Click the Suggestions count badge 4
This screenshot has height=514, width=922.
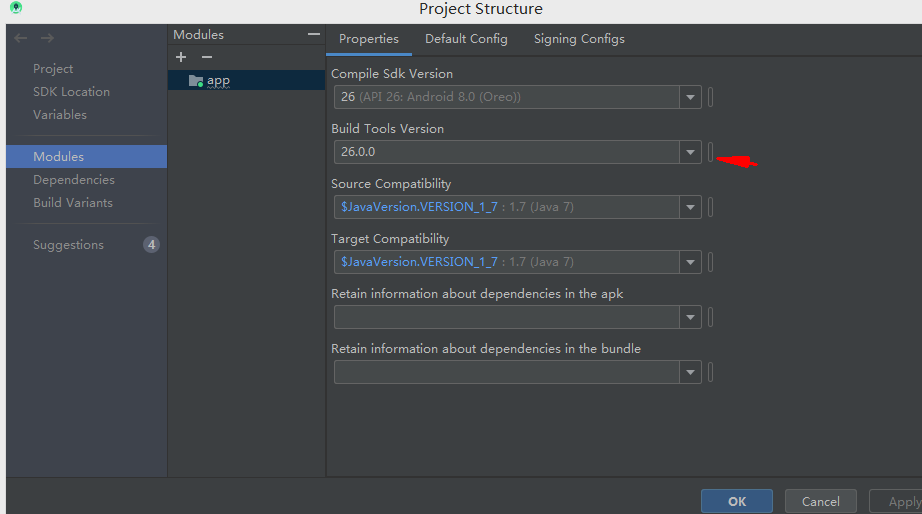[152, 245]
